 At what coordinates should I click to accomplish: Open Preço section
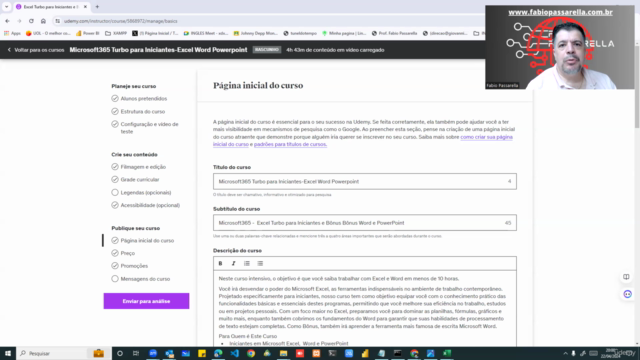point(123,253)
